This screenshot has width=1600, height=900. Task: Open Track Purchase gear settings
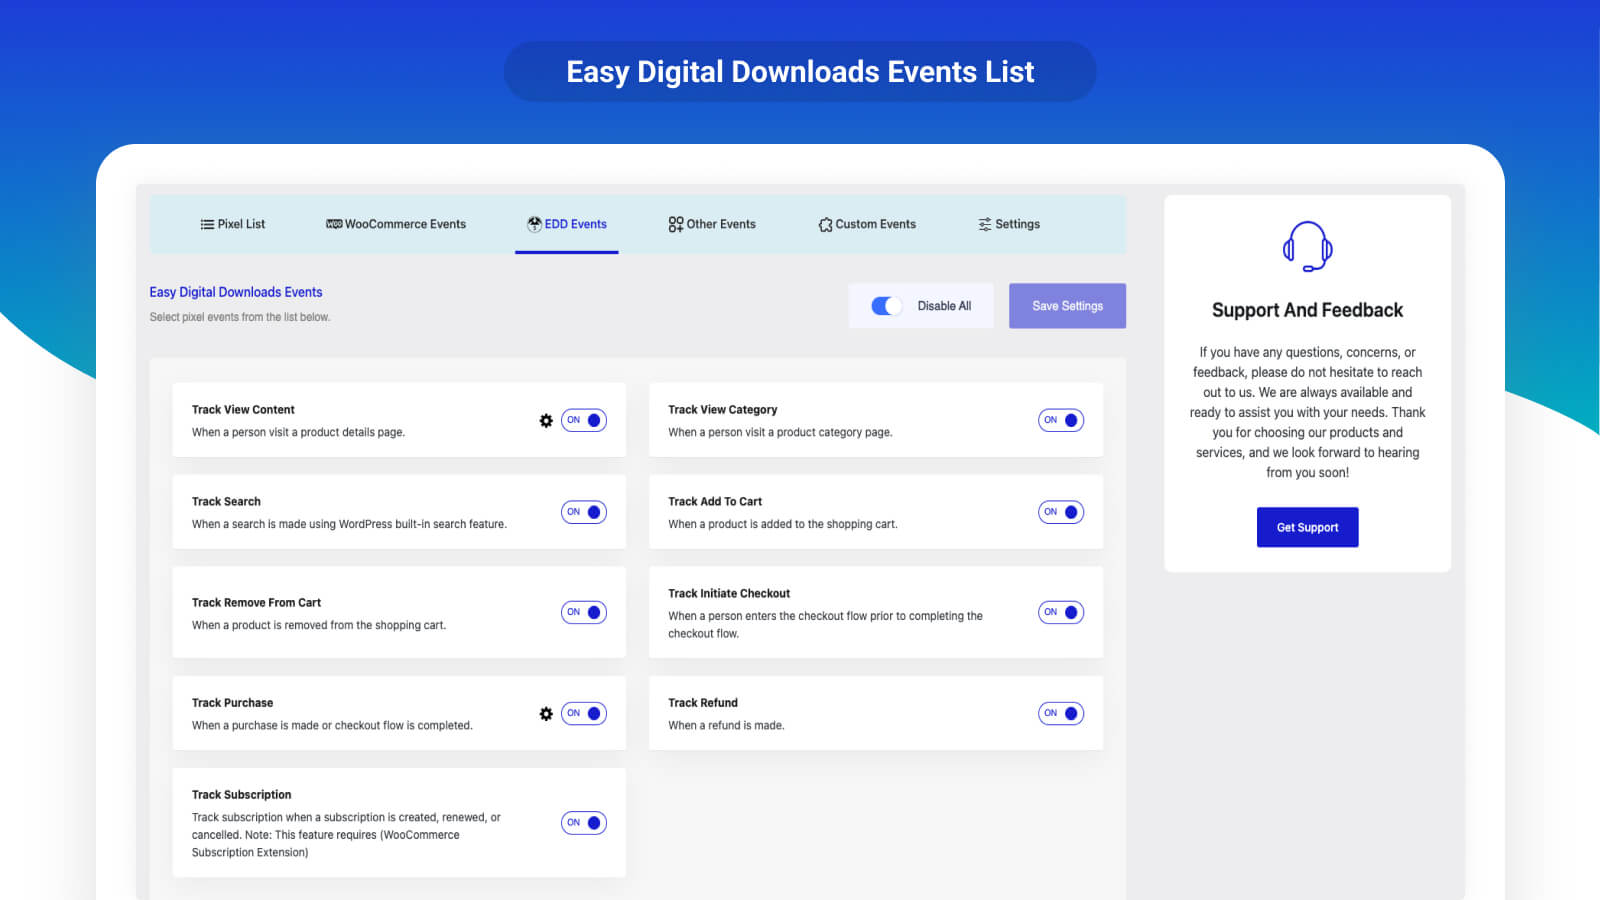click(546, 714)
